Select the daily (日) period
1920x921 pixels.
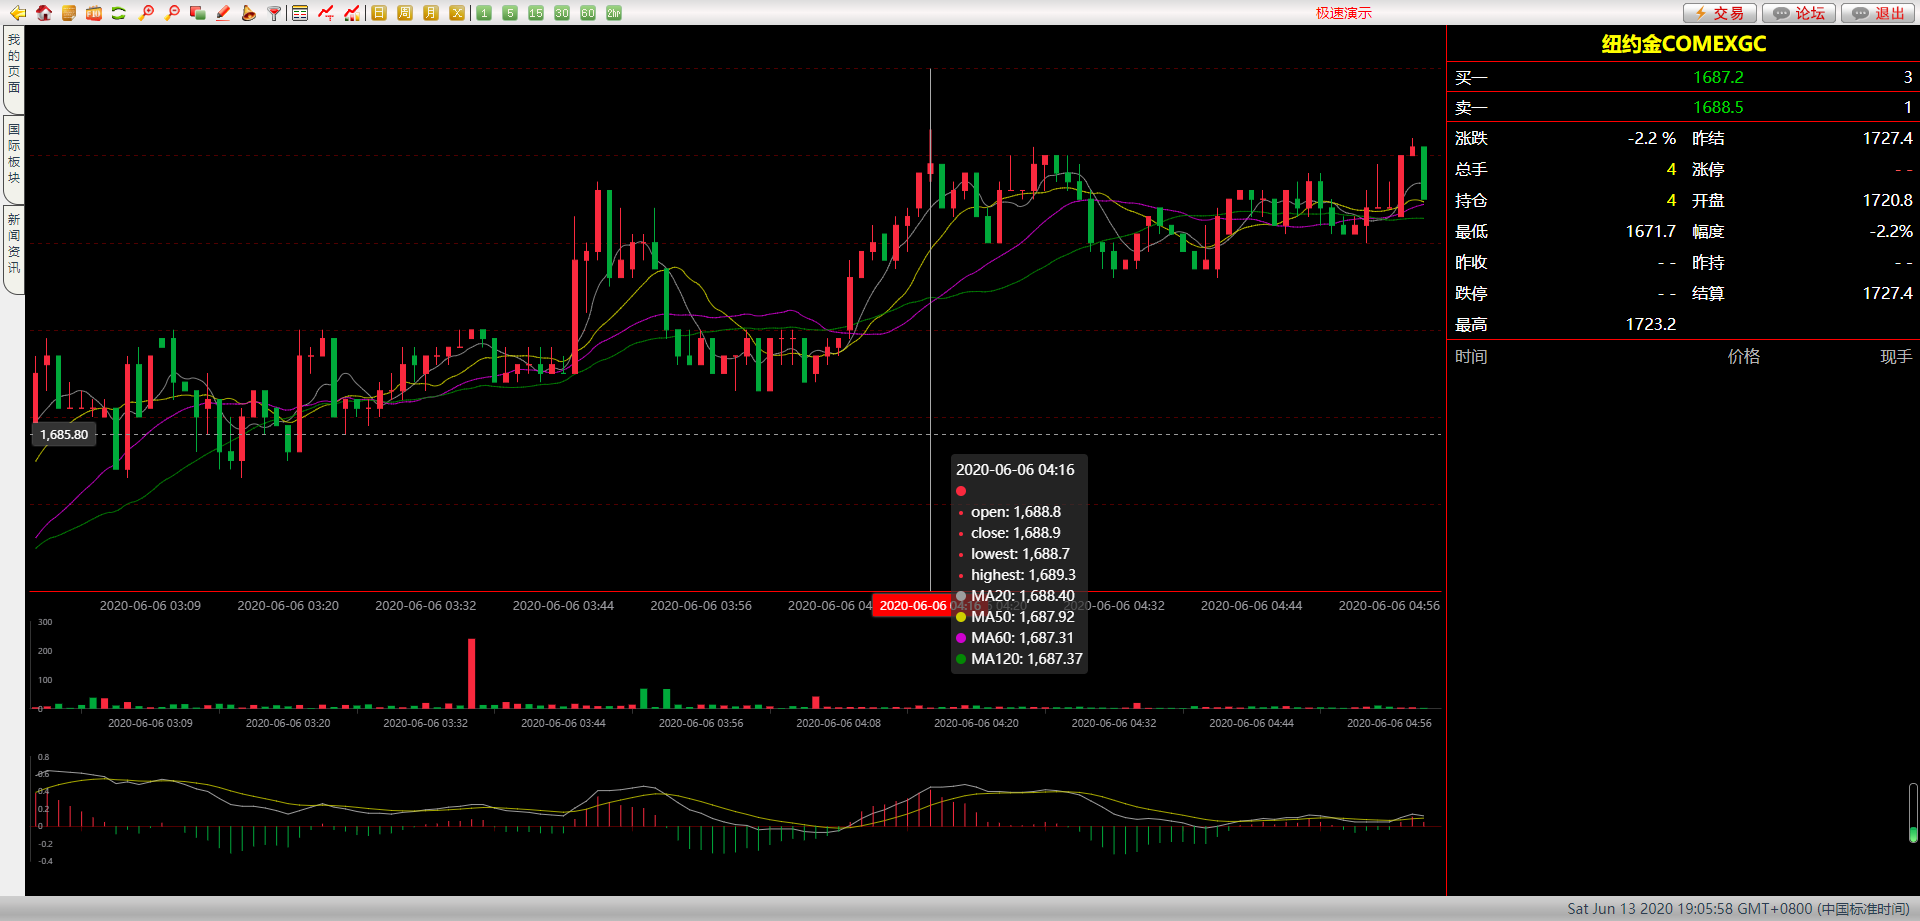tap(379, 13)
